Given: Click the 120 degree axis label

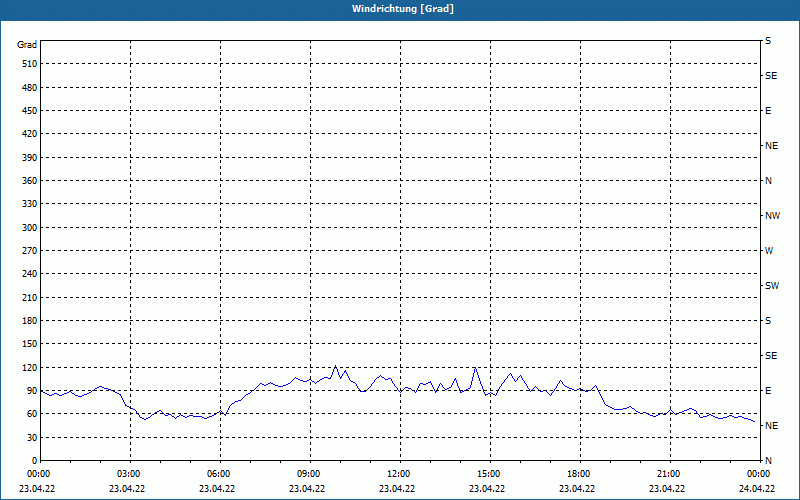Looking at the screenshot, I should click(x=30, y=367).
